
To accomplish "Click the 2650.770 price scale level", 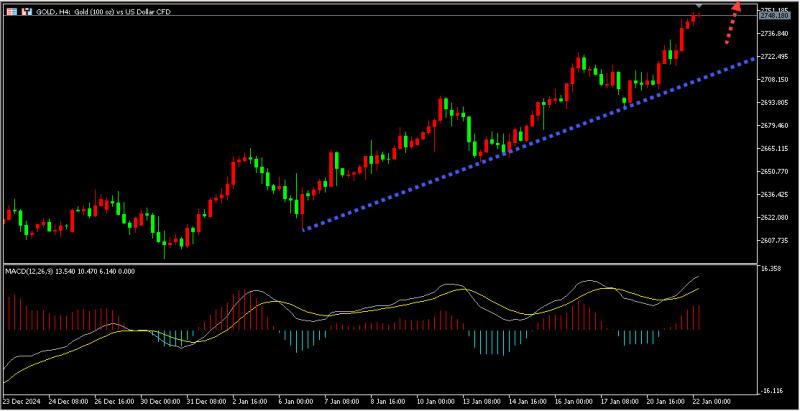I will [775, 171].
